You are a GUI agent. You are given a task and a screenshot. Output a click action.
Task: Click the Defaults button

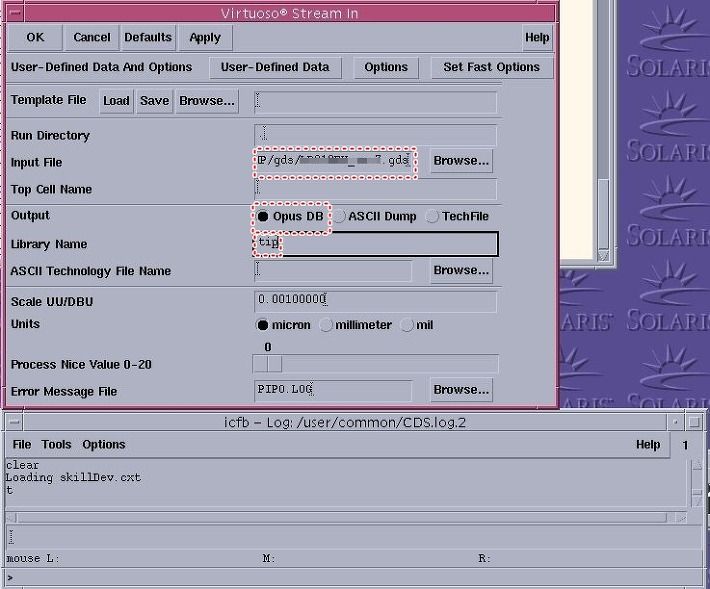tap(148, 37)
